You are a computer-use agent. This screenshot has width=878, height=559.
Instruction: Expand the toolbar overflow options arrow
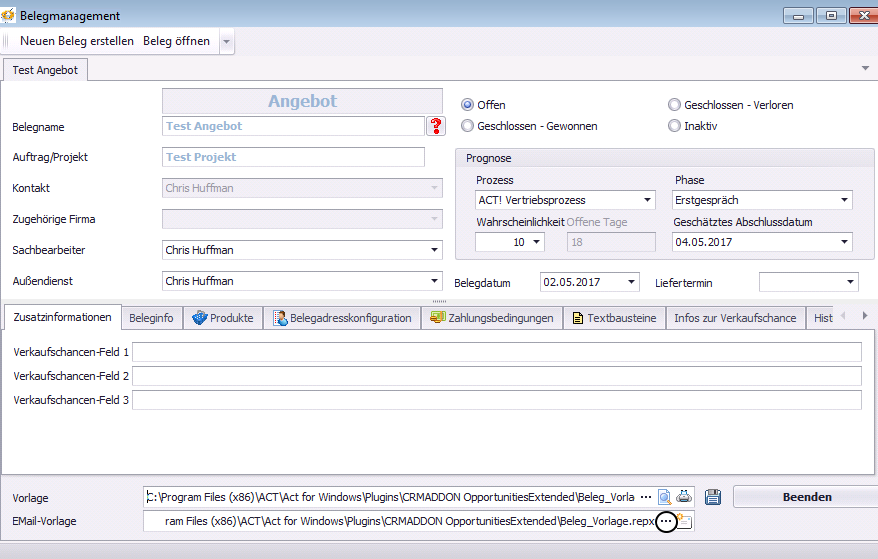tap(226, 41)
